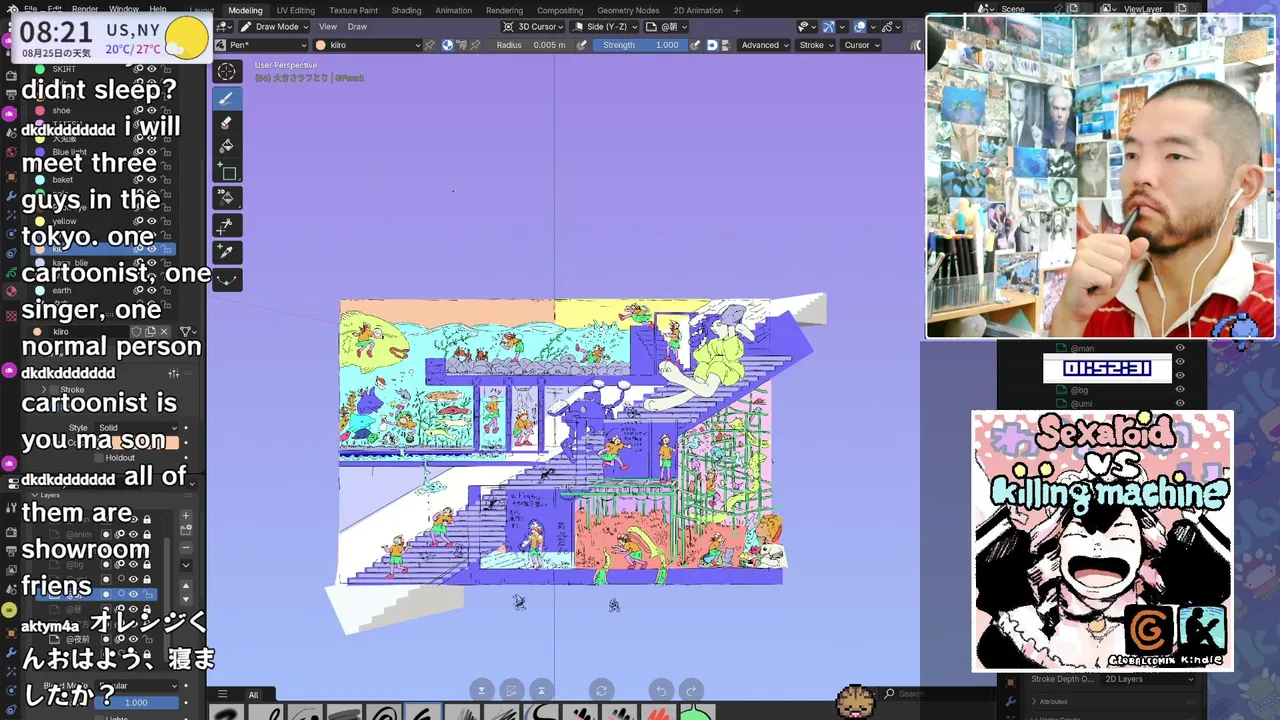Add a new grease pencil layer
Screen dimensions: 1280x720
pos(186,517)
